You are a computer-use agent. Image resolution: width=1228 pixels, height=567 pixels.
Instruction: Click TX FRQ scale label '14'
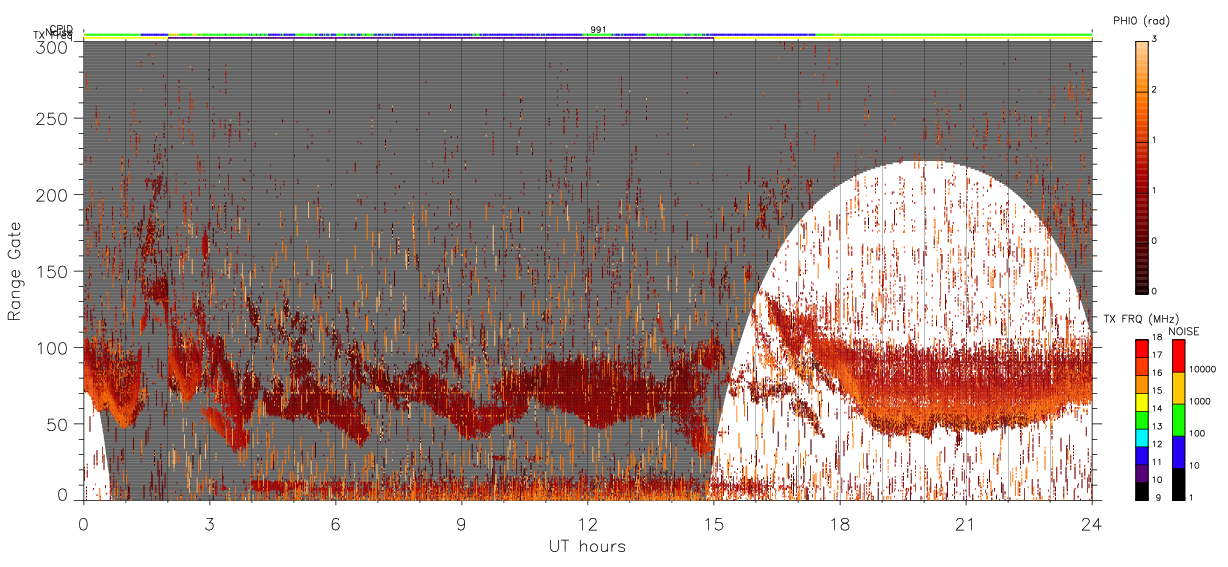[x=1157, y=410]
